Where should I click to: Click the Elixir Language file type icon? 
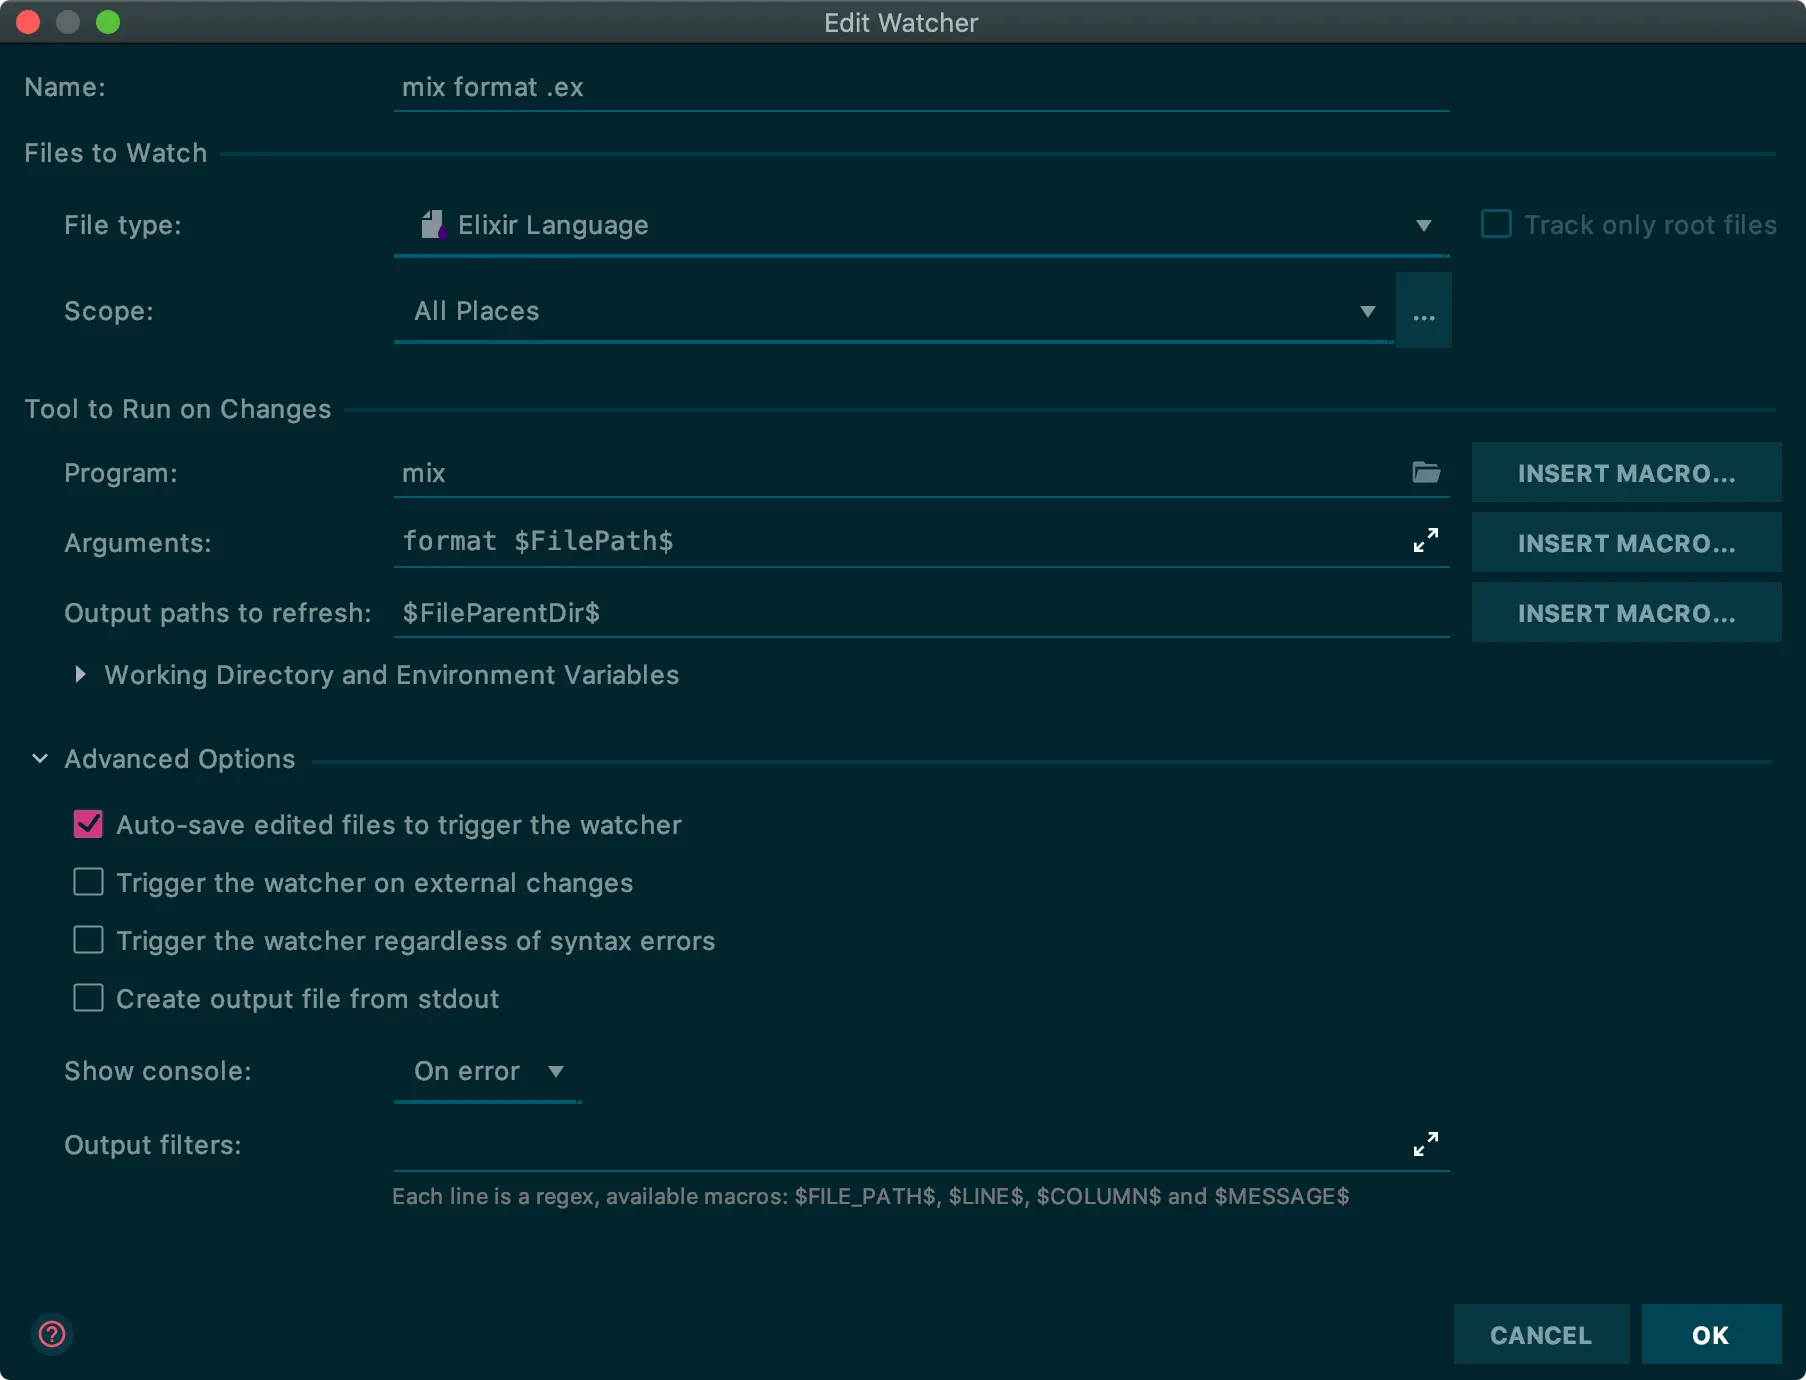pyautogui.click(x=432, y=225)
